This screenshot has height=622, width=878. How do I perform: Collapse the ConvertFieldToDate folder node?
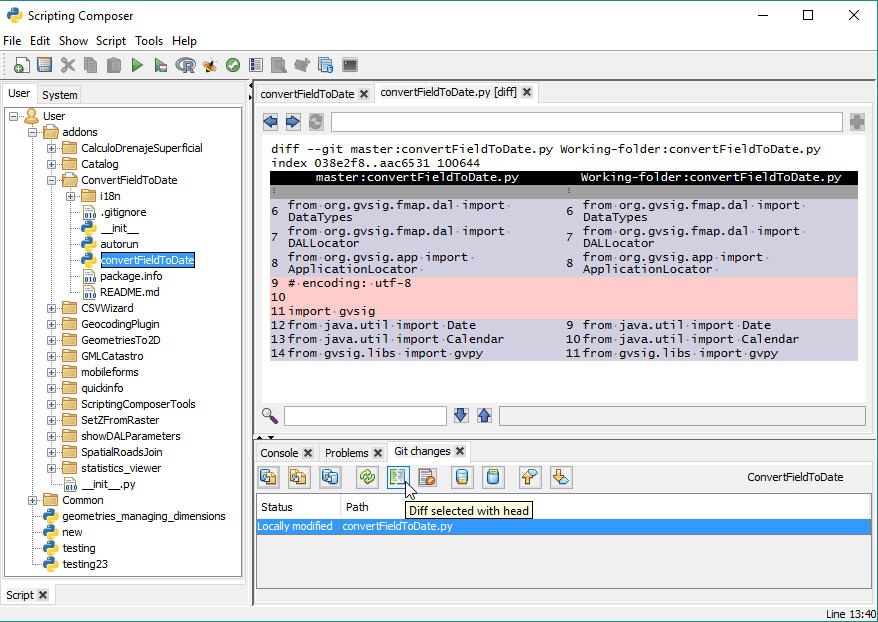[x=52, y=180]
